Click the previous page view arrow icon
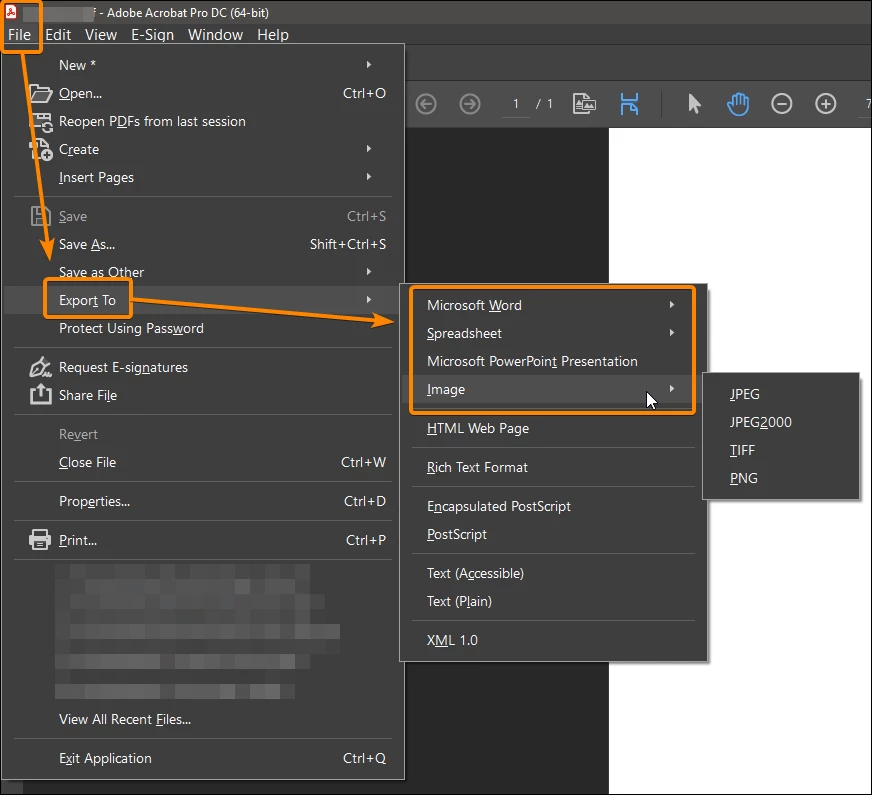Viewport: 872px width, 795px height. pyautogui.click(x=426, y=104)
